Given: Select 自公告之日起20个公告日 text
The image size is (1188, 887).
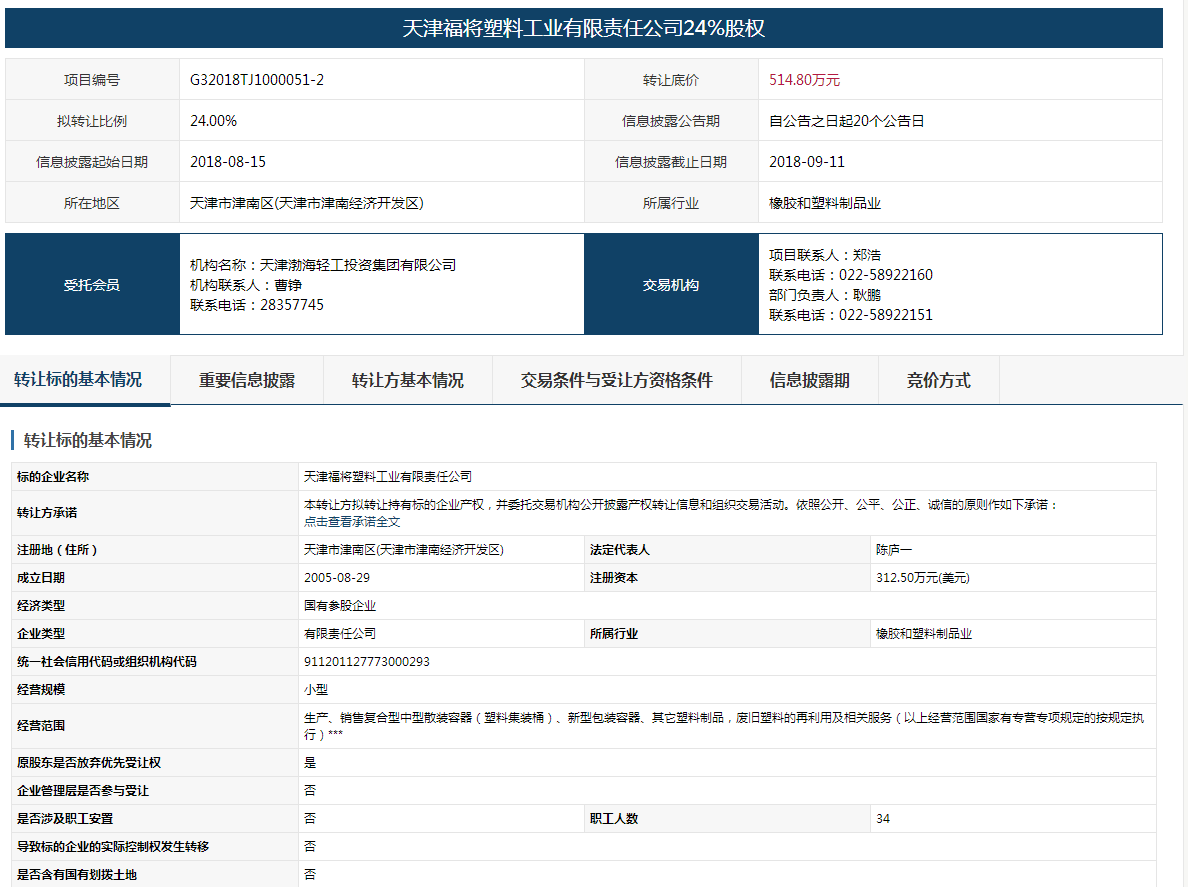Looking at the screenshot, I should coord(846,120).
